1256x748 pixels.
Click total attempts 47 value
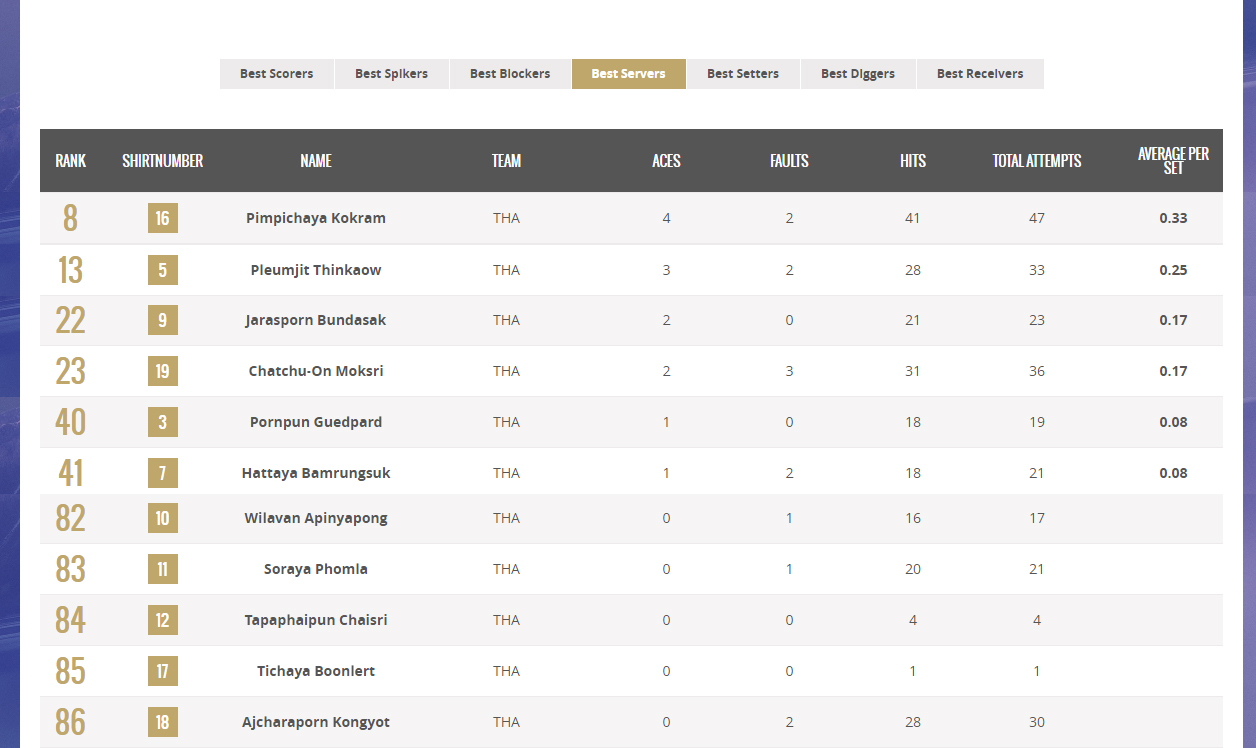click(1037, 218)
